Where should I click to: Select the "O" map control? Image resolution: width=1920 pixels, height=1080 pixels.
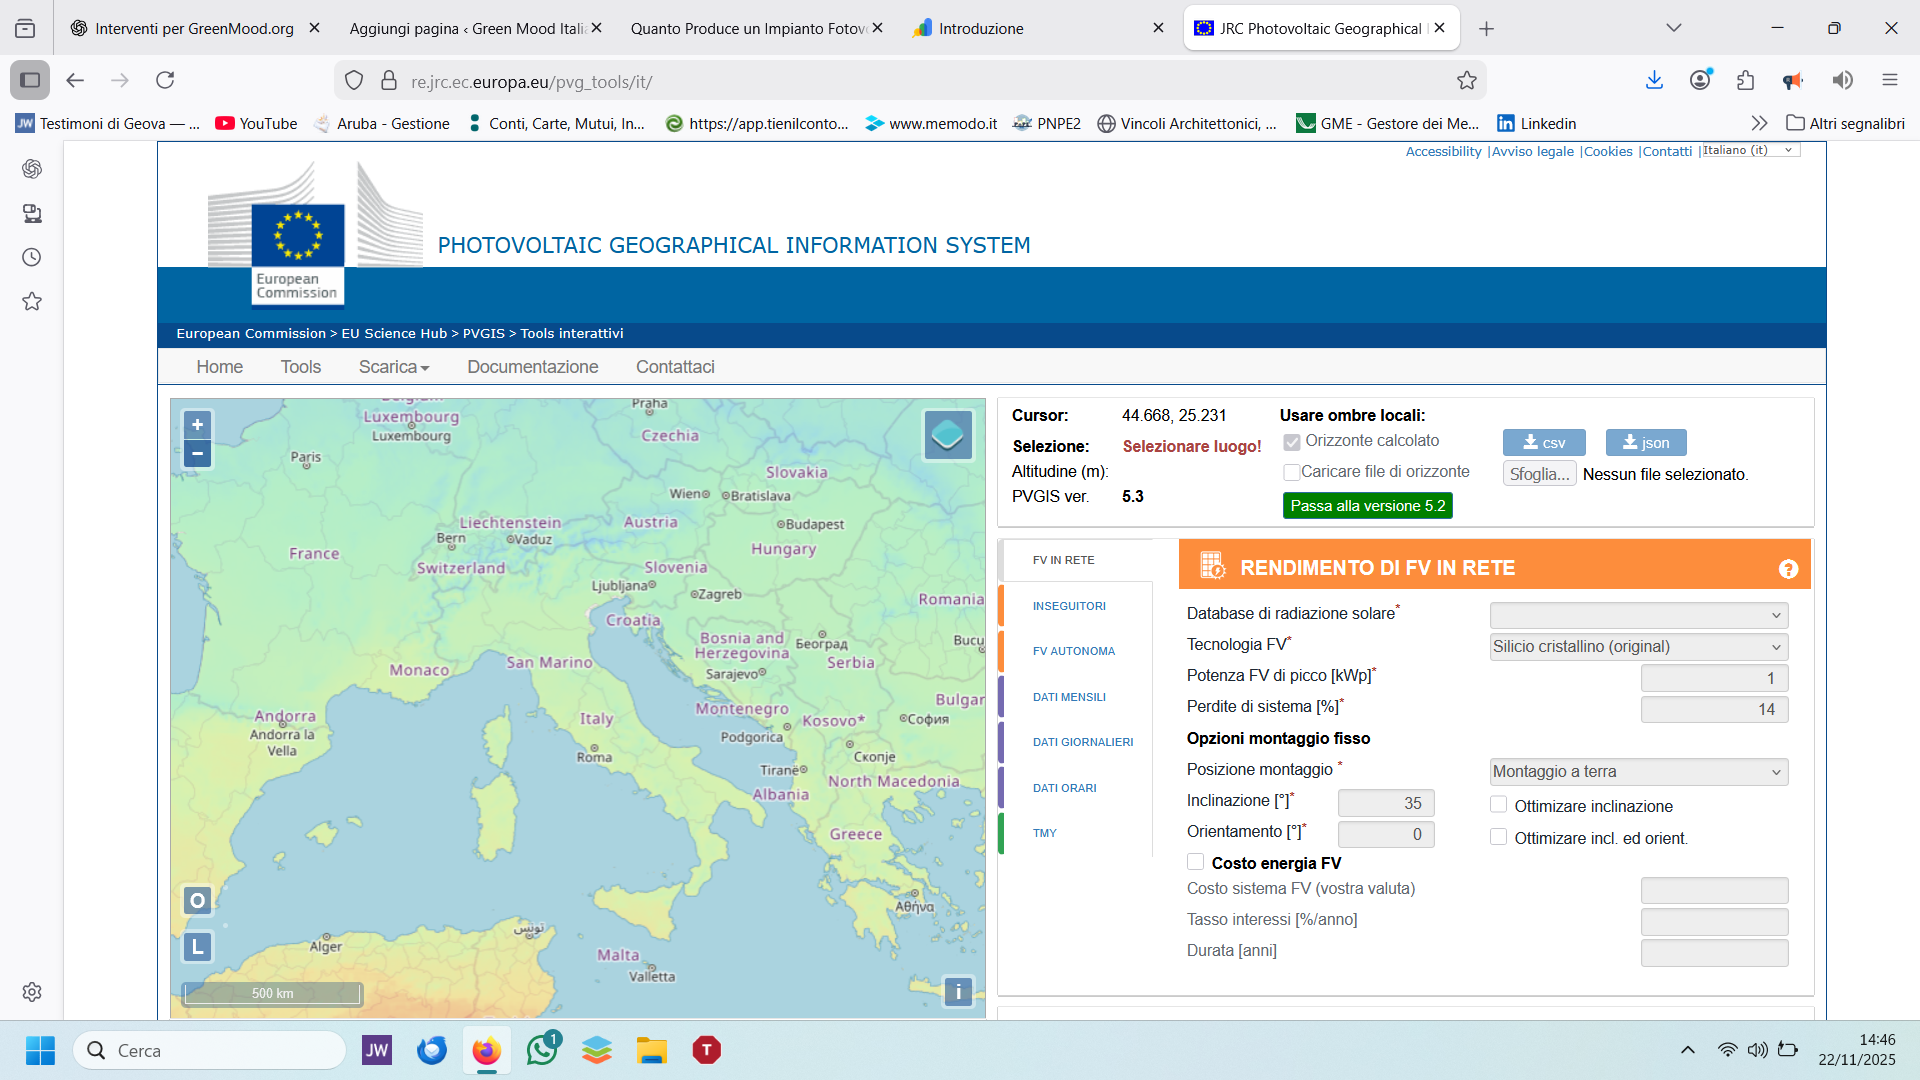[x=197, y=900]
